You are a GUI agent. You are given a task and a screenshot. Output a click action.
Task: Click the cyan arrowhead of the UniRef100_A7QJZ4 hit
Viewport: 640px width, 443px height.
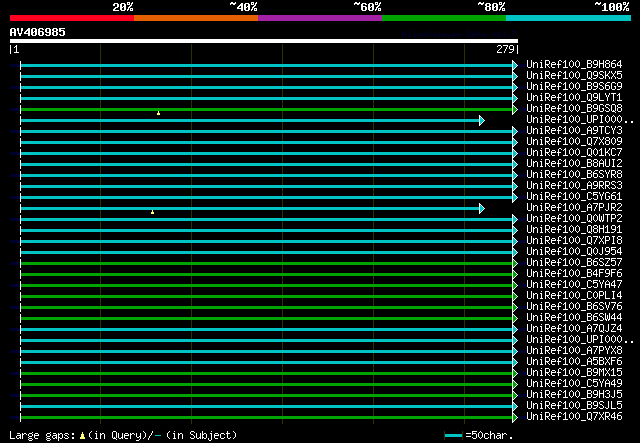(x=516, y=329)
